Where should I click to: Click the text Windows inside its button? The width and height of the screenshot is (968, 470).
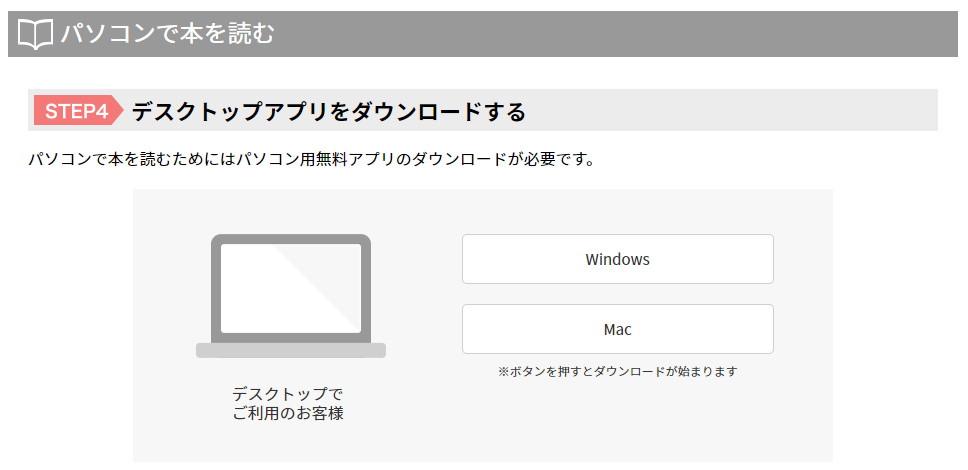[617, 259]
